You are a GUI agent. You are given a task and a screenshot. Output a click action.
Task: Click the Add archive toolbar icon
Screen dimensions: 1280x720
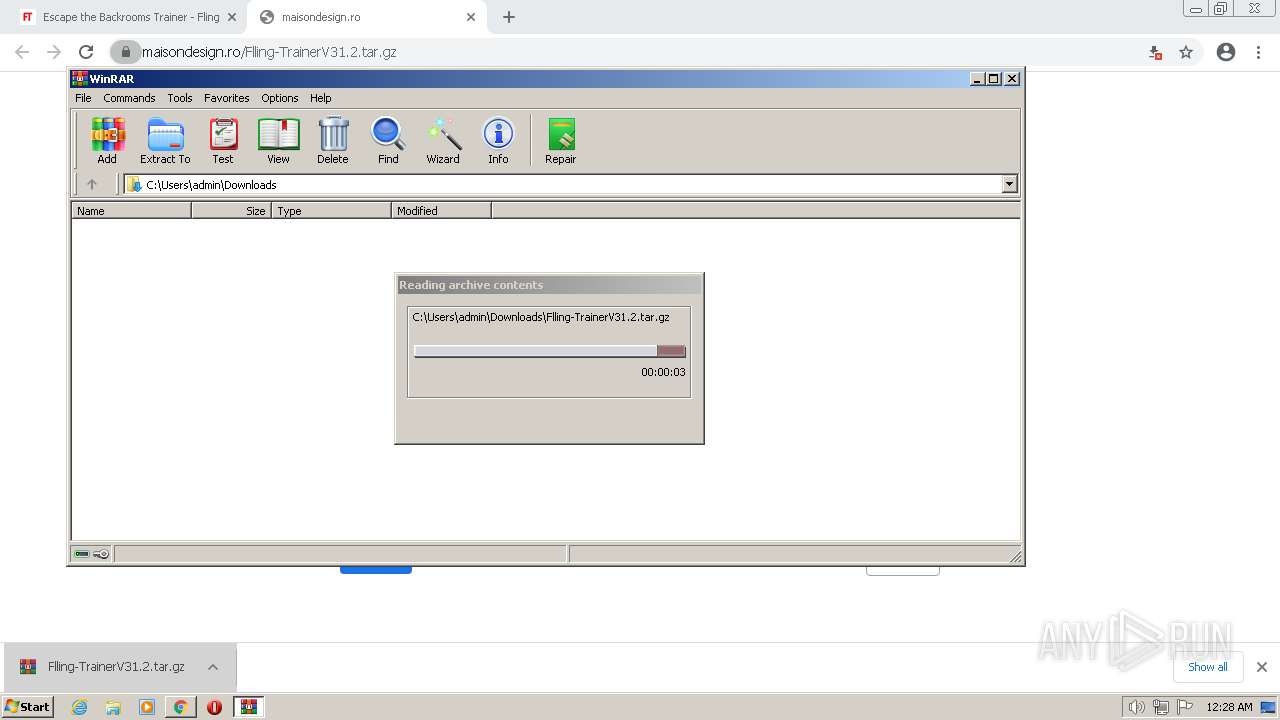pyautogui.click(x=107, y=141)
